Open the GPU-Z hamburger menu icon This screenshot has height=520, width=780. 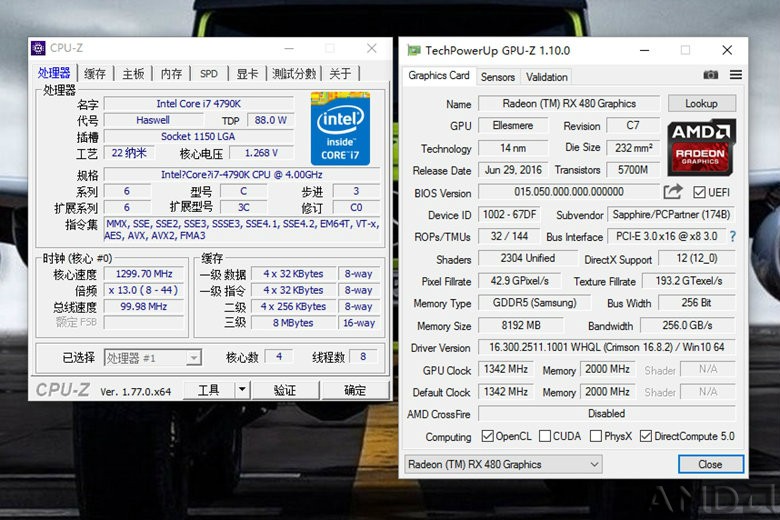click(x=736, y=75)
